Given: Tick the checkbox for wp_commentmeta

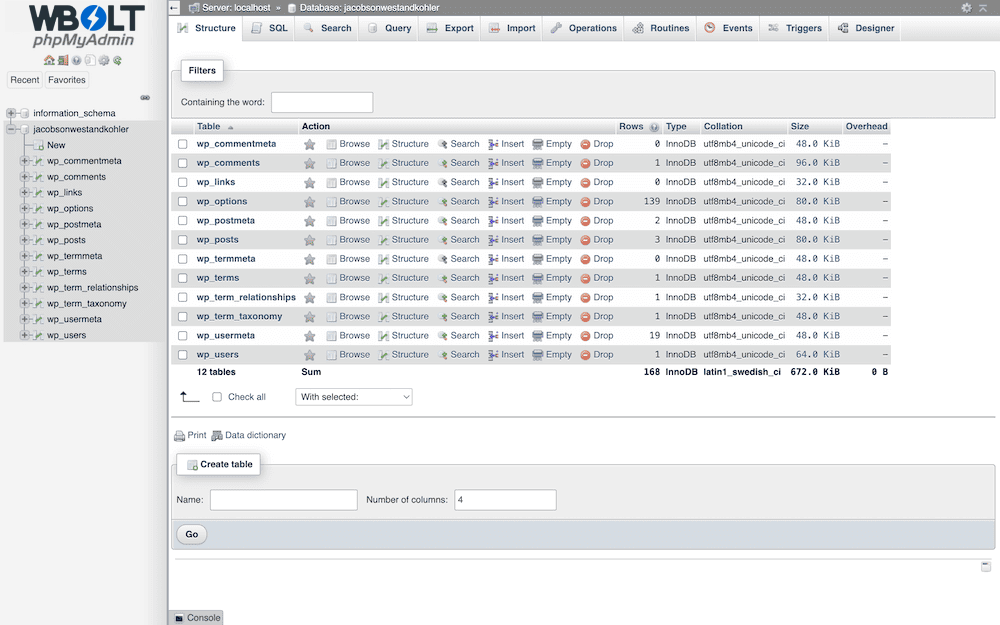Looking at the screenshot, I should (183, 144).
